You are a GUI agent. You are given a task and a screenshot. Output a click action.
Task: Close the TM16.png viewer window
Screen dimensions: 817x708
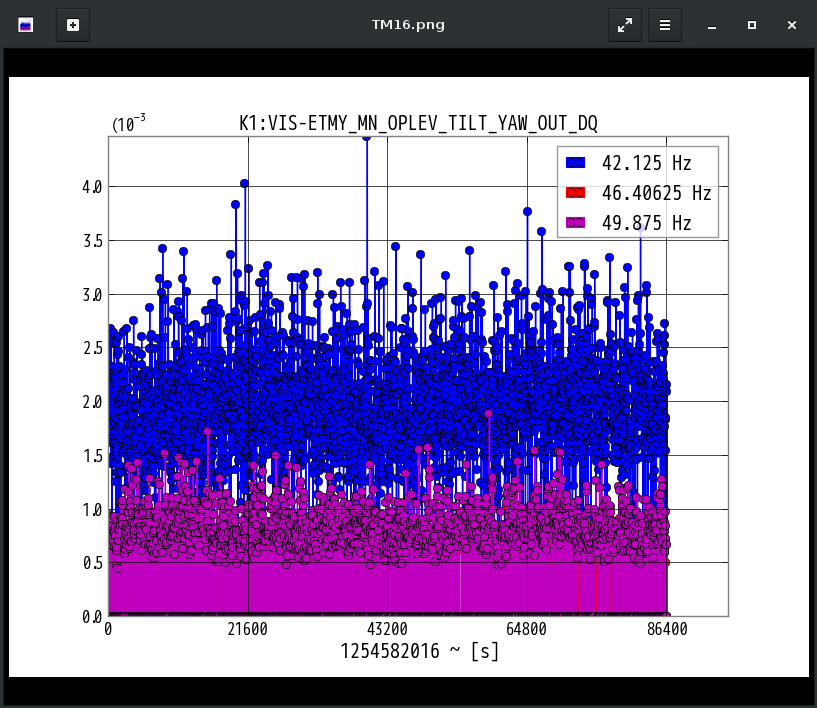click(x=791, y=25)
